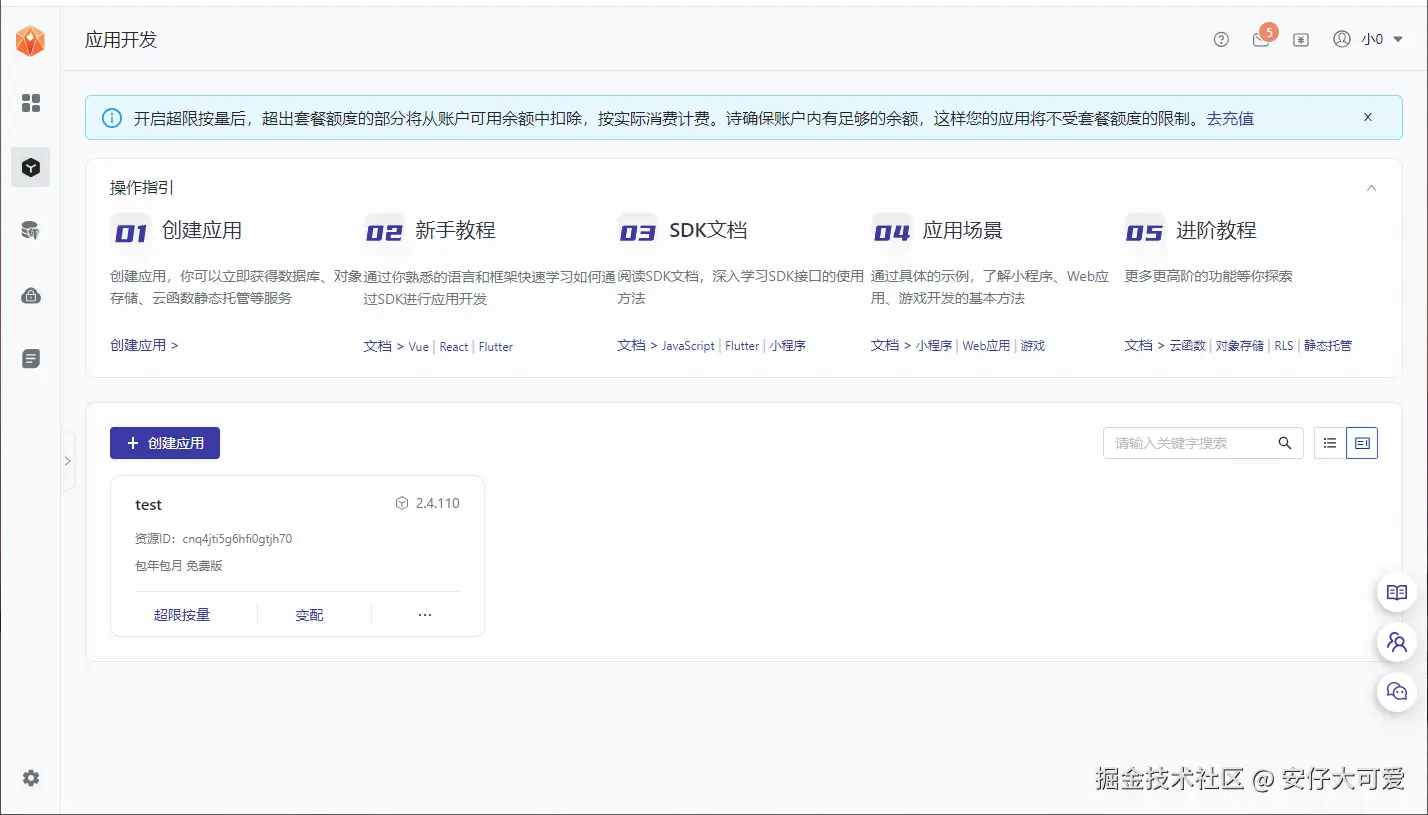Click the orange MemFire logo icon
Image resolution: width=1428 pixels, height=815 pixels.
[x=30, y=41]
